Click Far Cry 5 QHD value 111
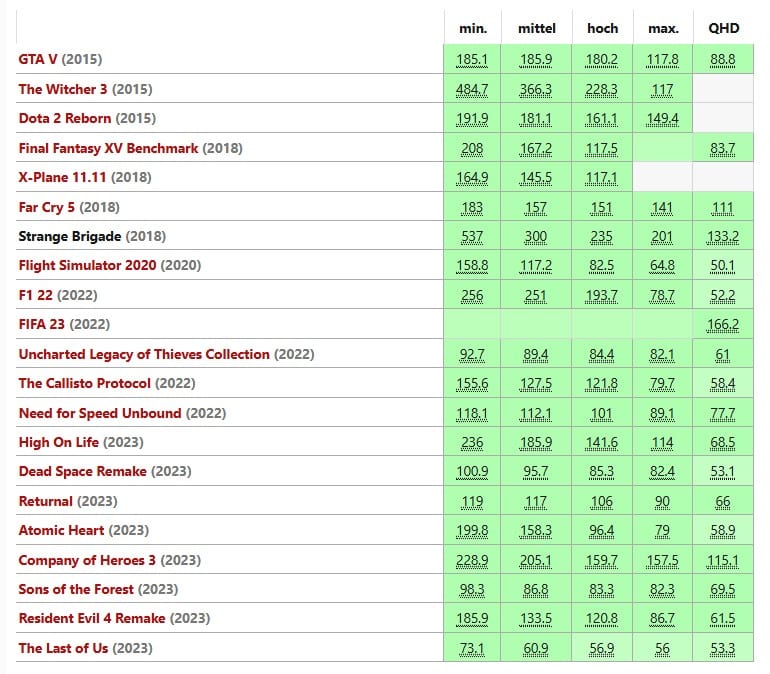 tap(722, 208)
